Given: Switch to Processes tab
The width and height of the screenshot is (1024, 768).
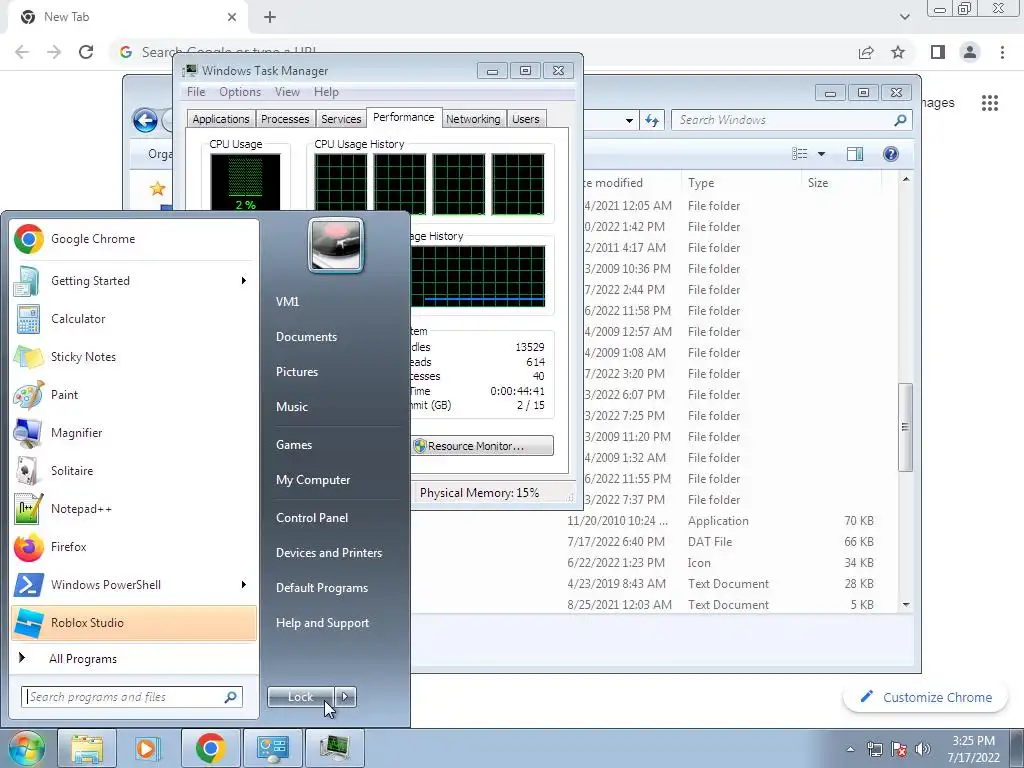Looking at the screenshot, I should (285, 119).
